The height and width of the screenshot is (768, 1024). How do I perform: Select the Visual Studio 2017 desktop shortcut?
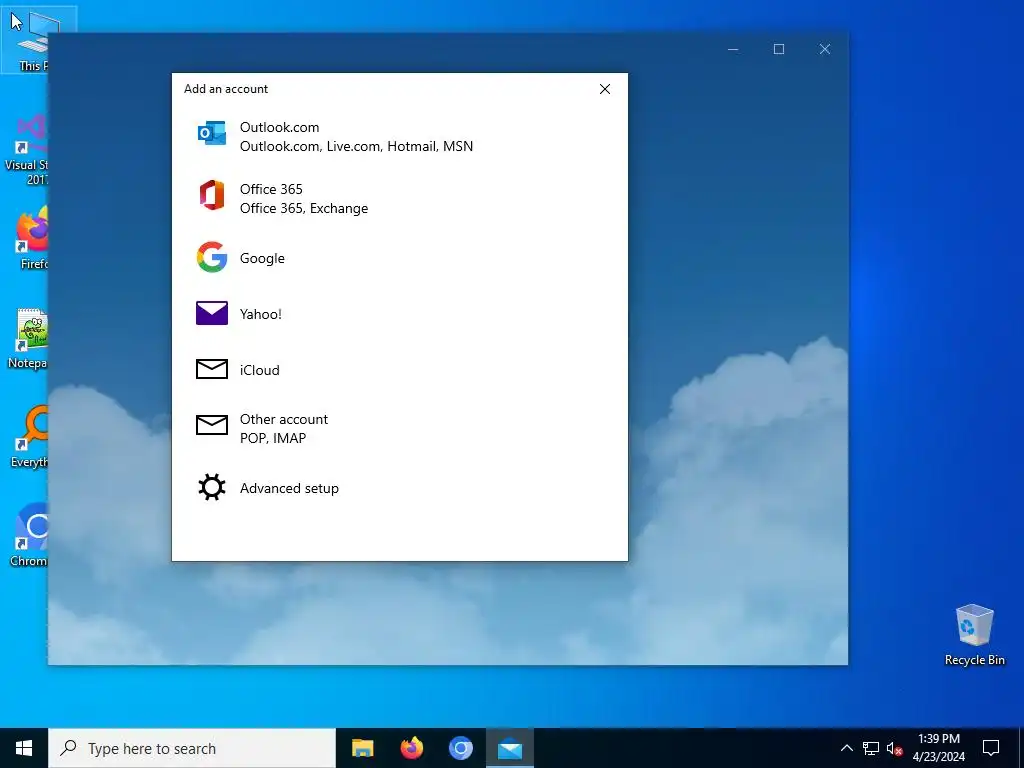[x=26, y=150]
